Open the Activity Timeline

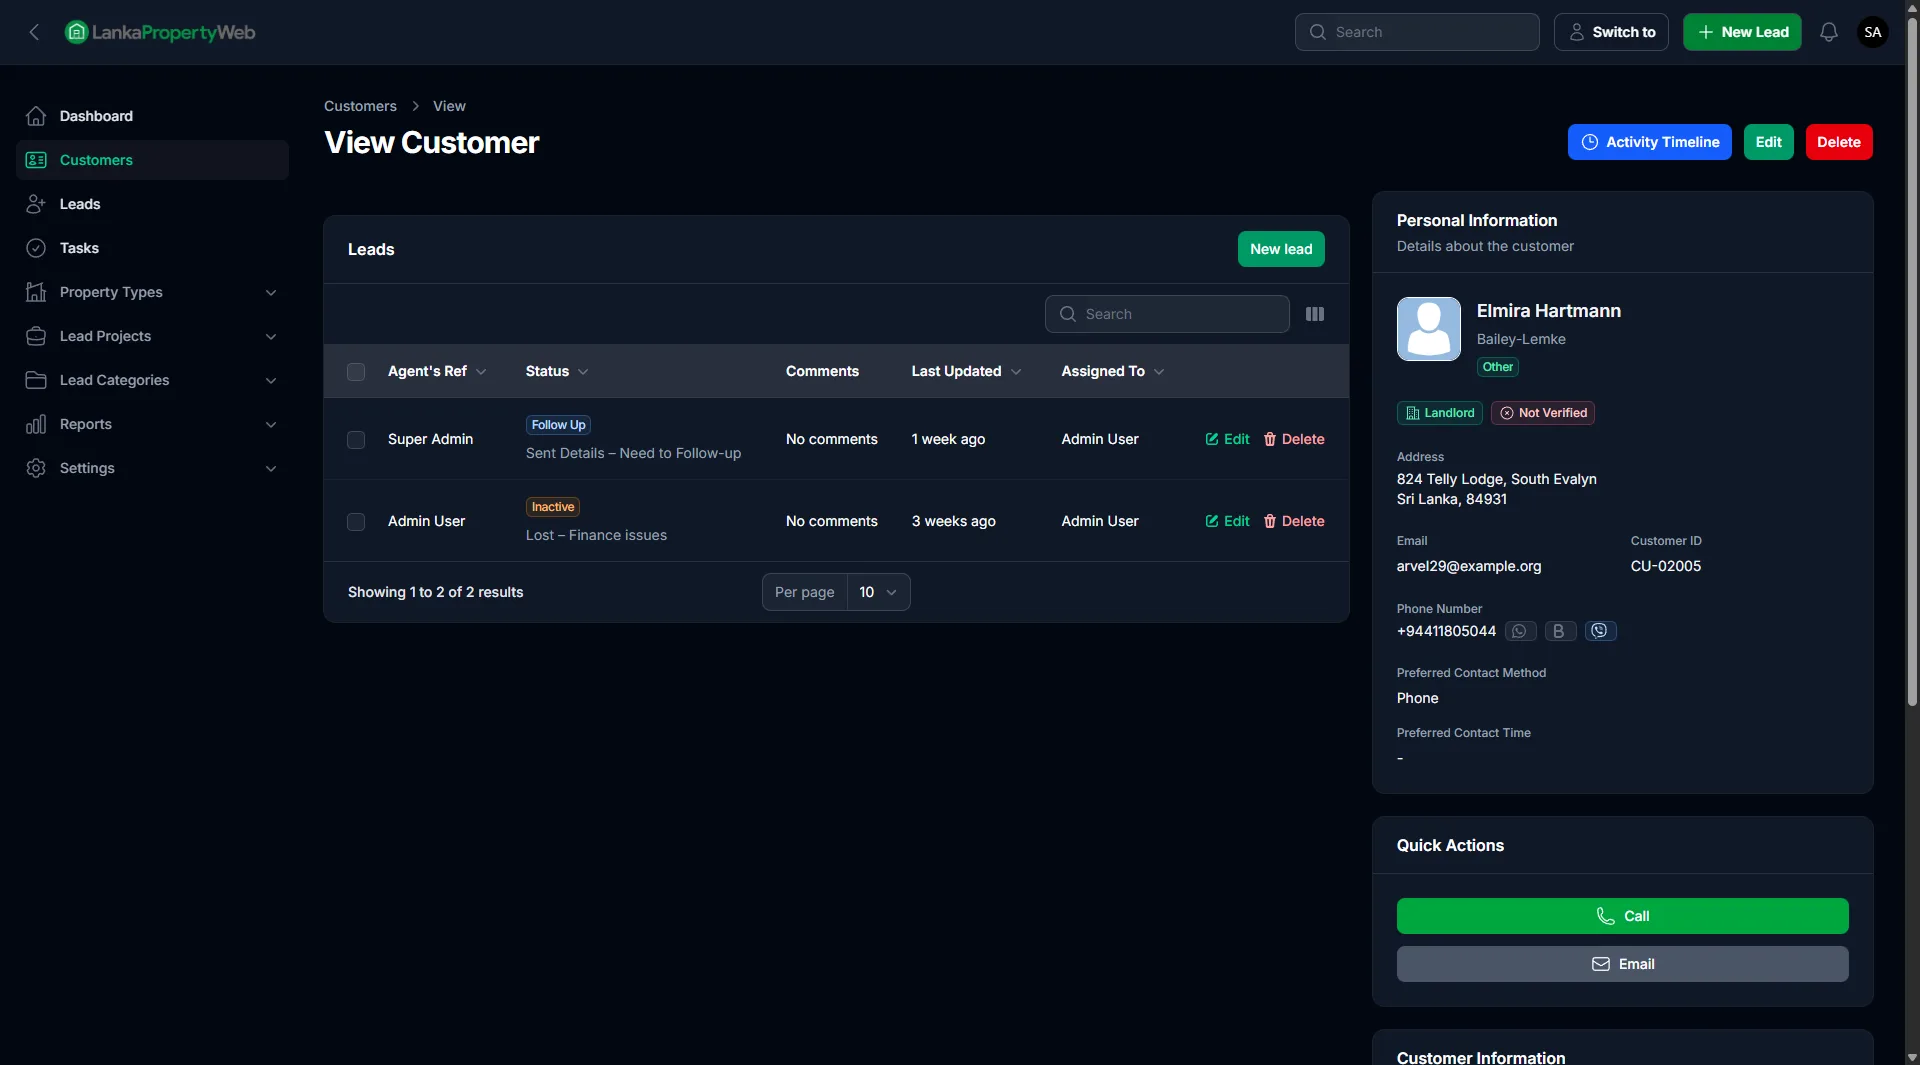pyautogui.click(x=1649, y=142)
